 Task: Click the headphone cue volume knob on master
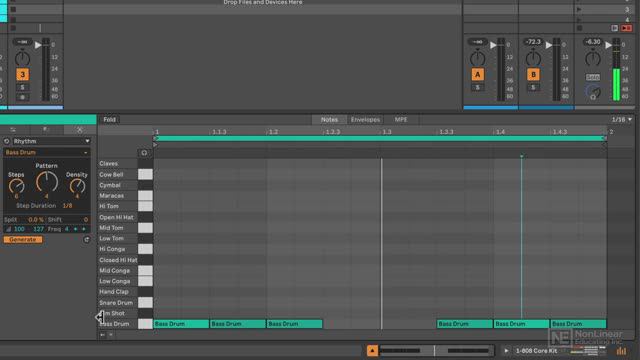tap(593, 92)
